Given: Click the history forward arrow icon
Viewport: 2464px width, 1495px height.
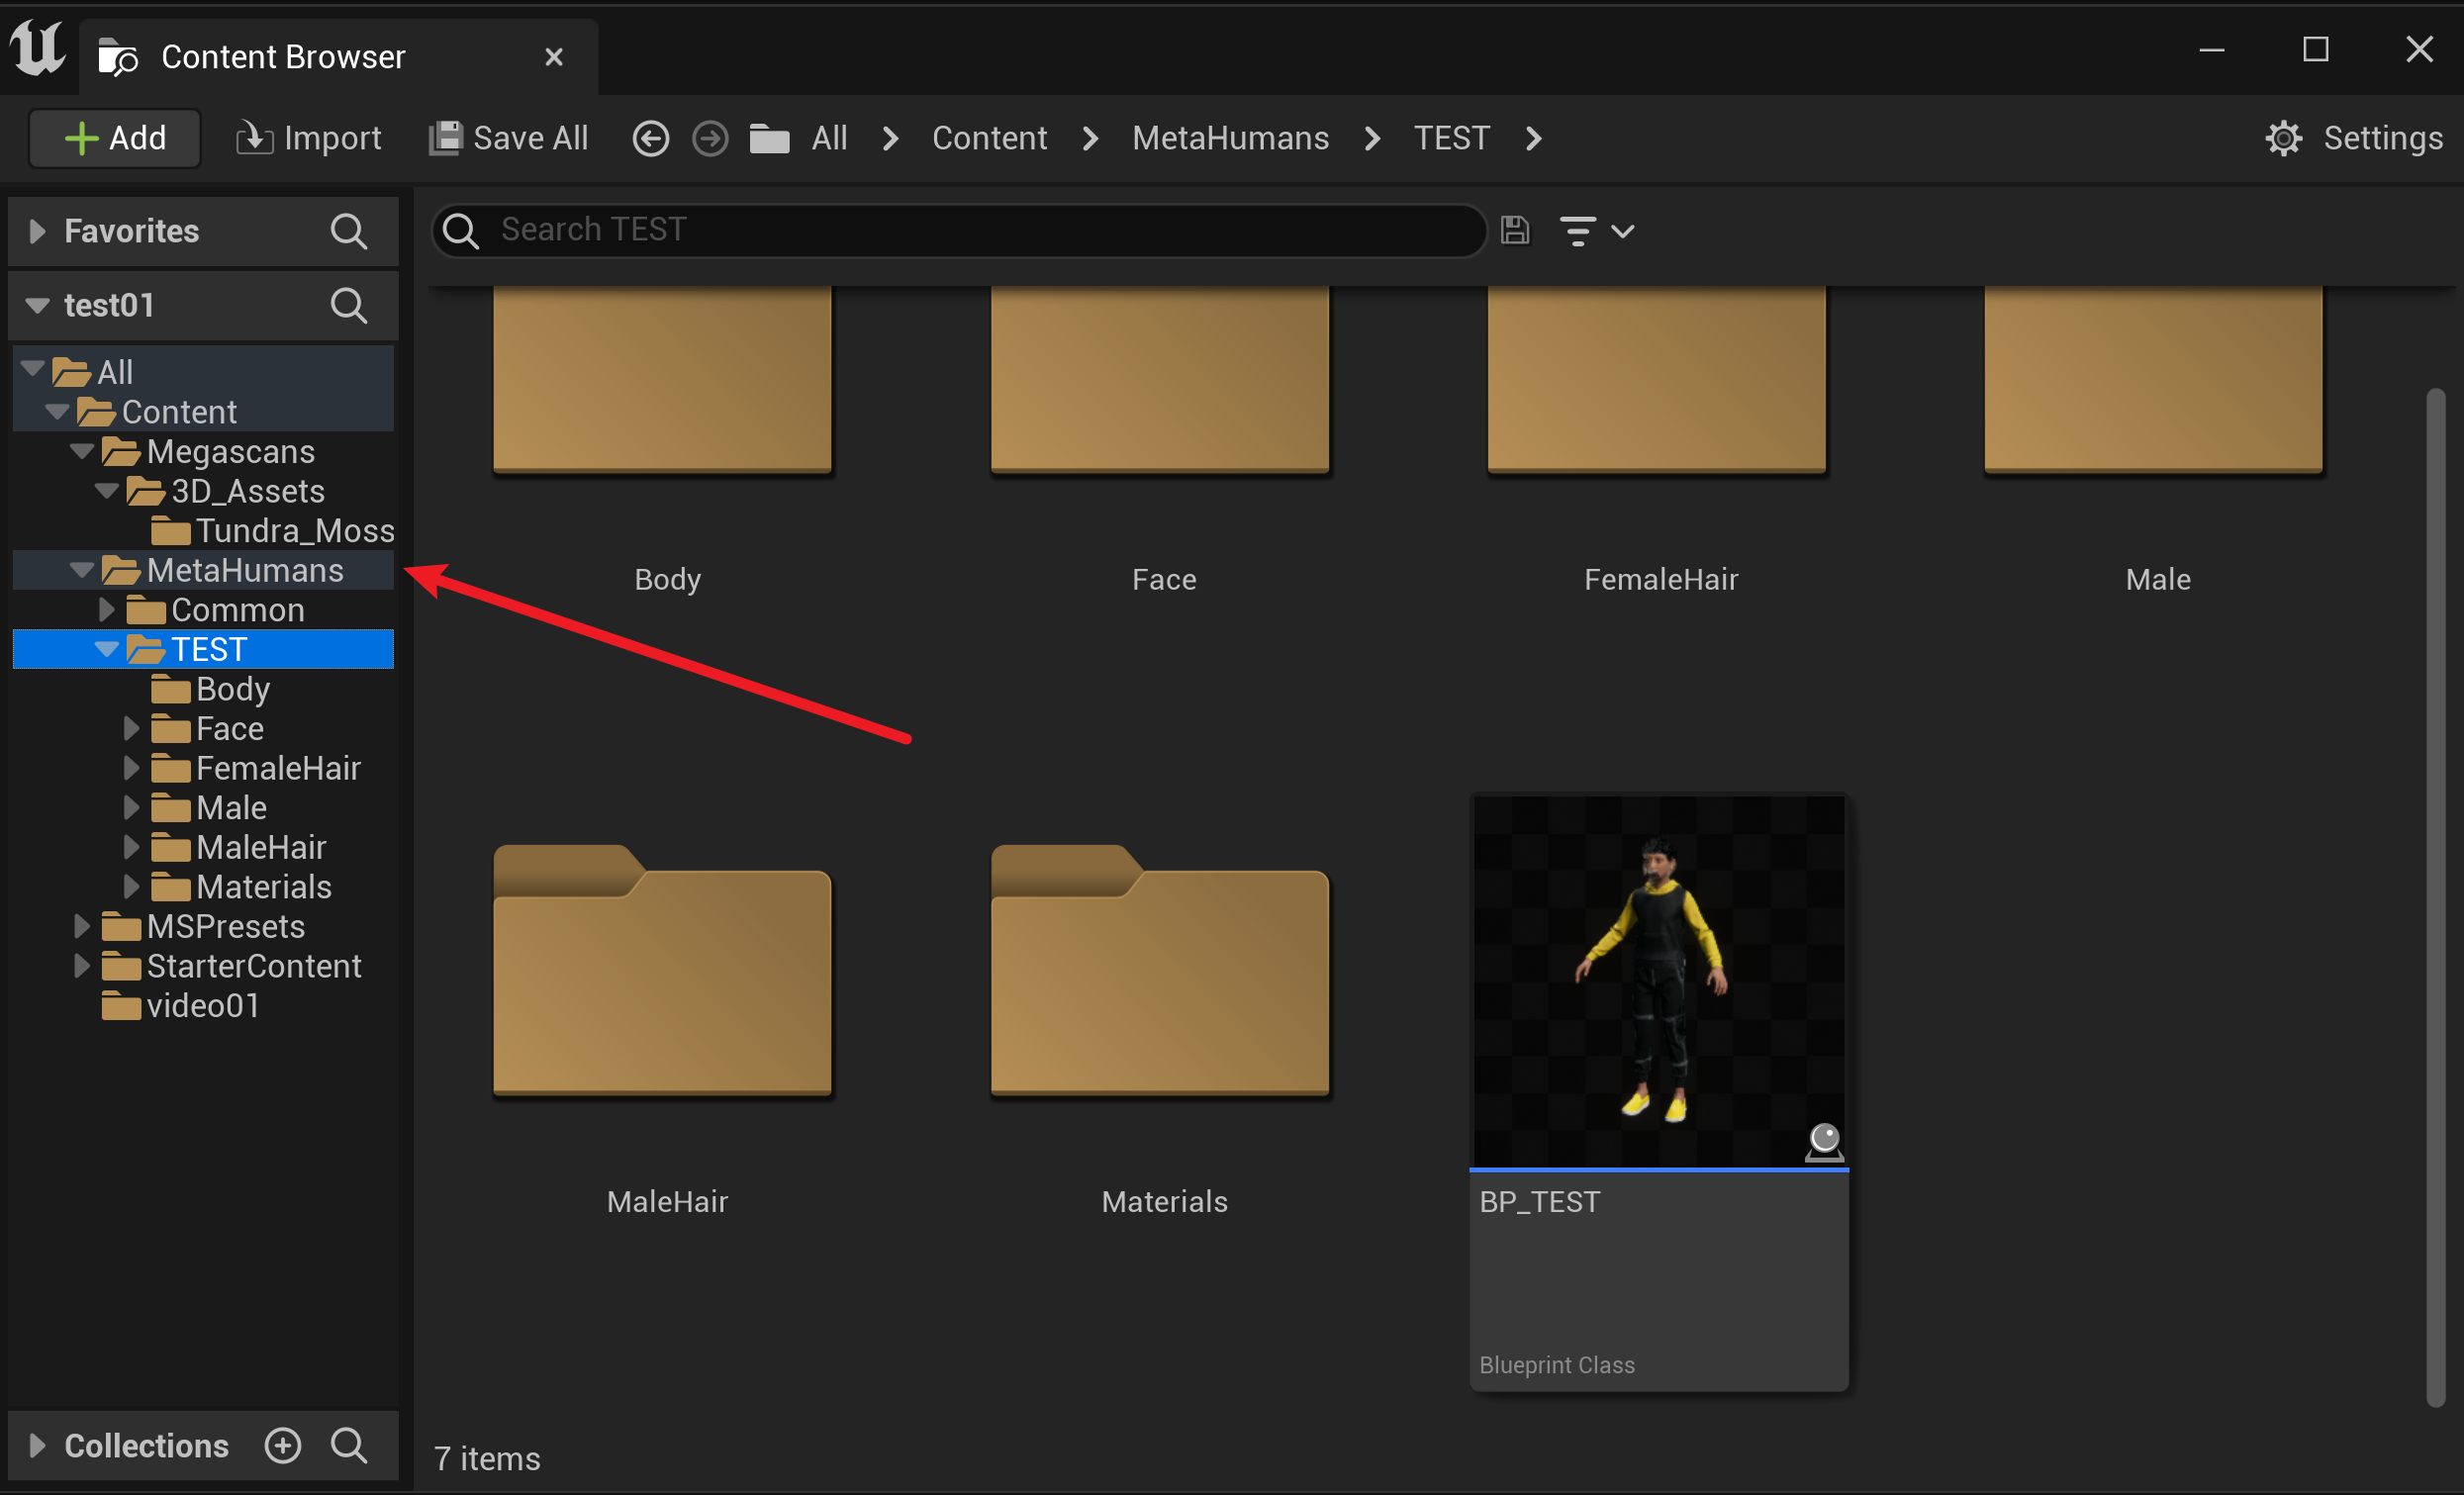Looking at the screenshot, I should [710, 138].
